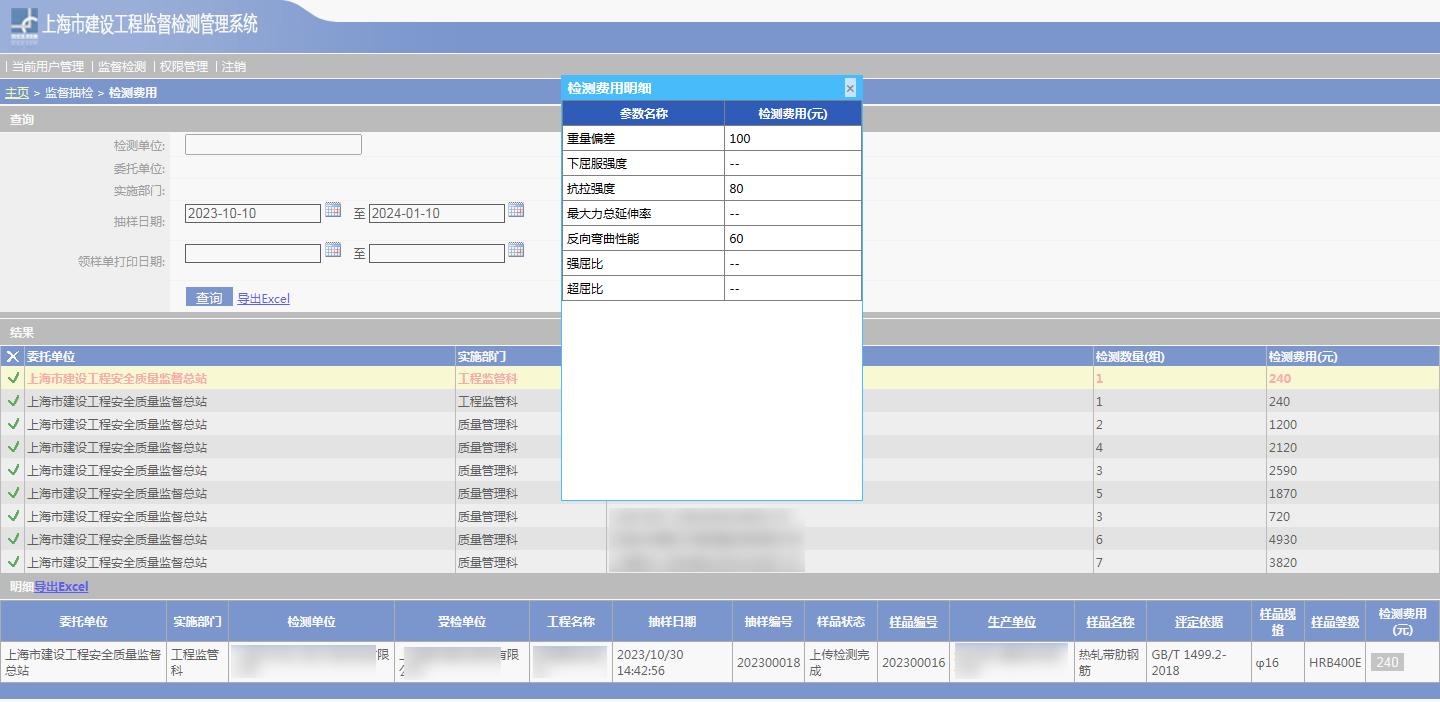This screenshot has height=702, width=1440.
Task: Toggle checkmark on row with fee 3820
Action: [13, 562]
